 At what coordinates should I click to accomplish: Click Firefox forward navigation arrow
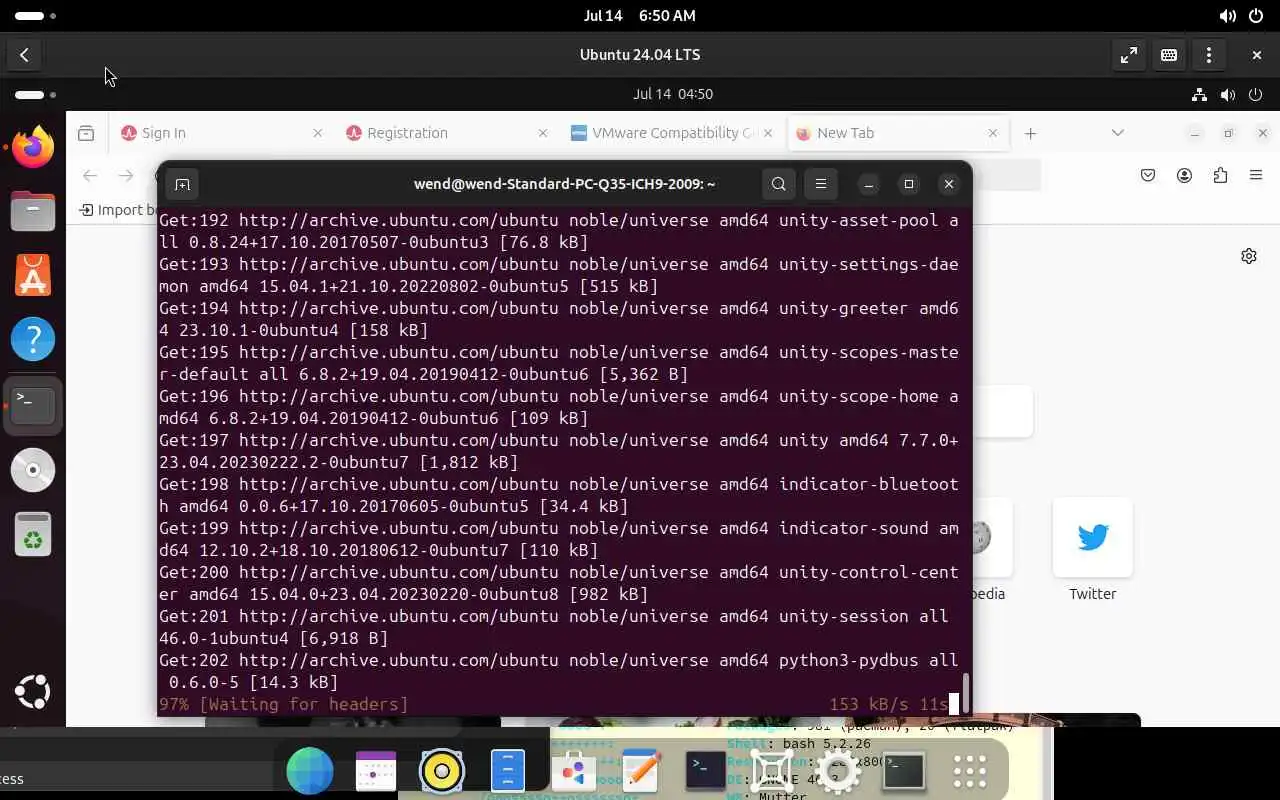point(125,176)
